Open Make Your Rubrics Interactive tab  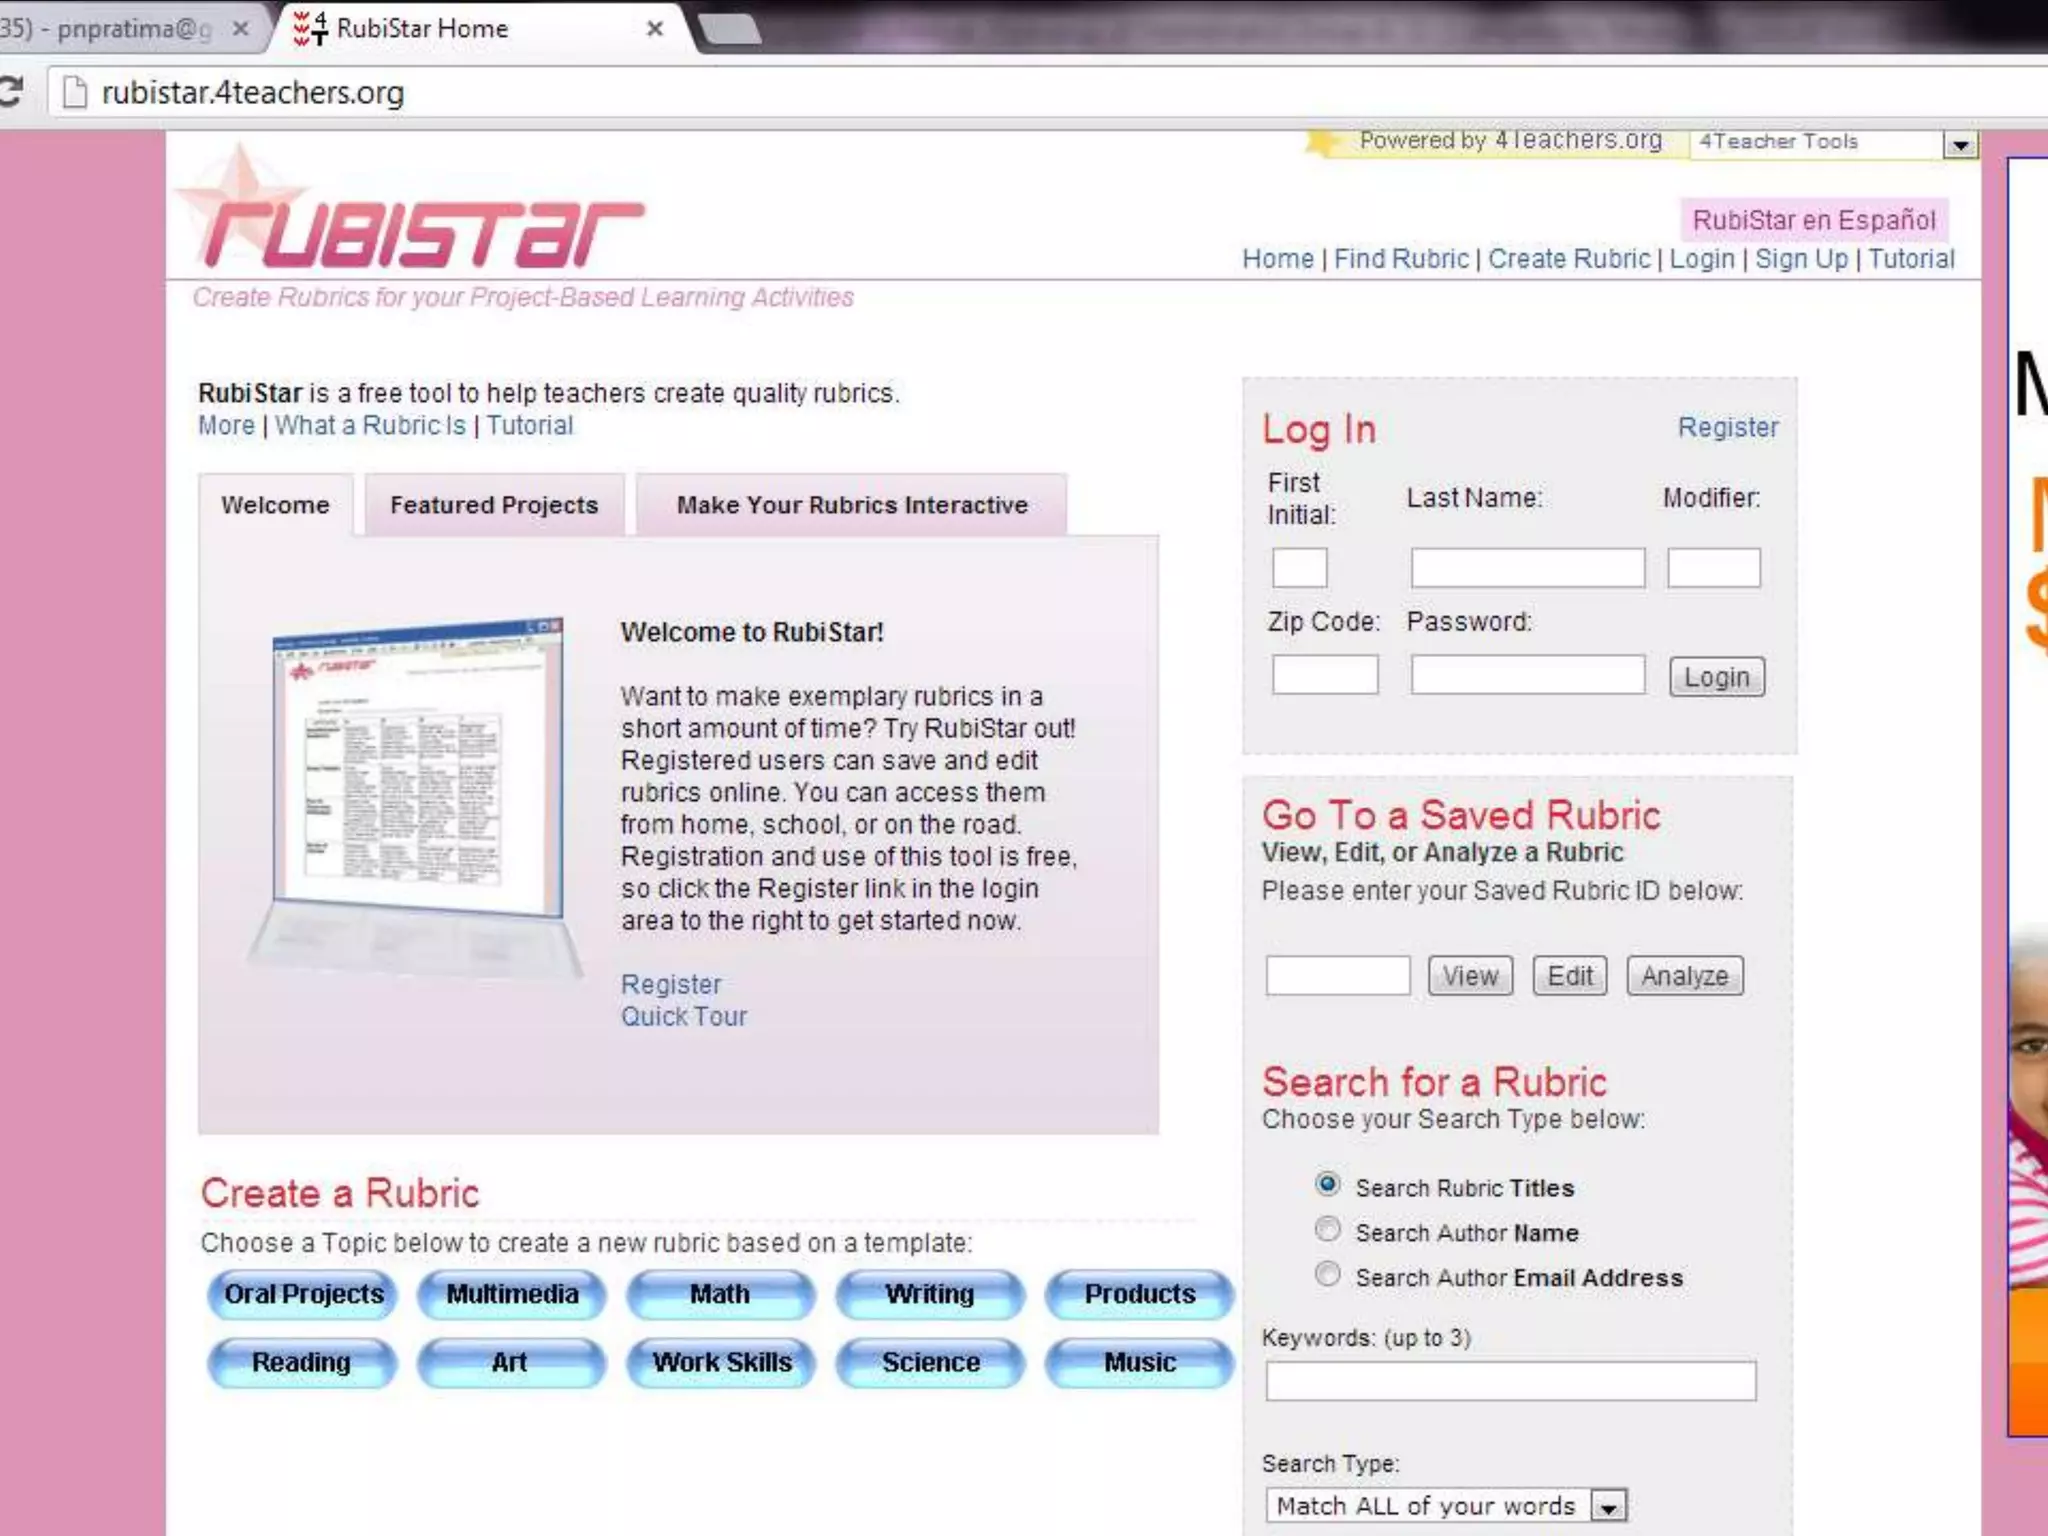point(852,505)
